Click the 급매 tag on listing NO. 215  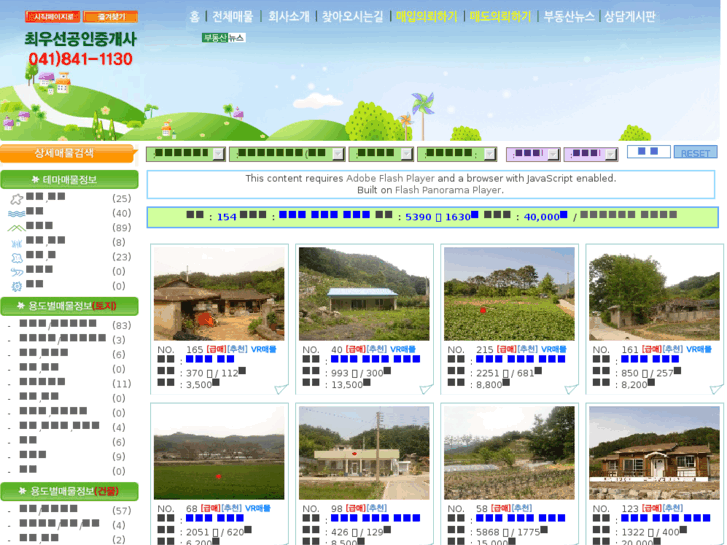(507, 349)
